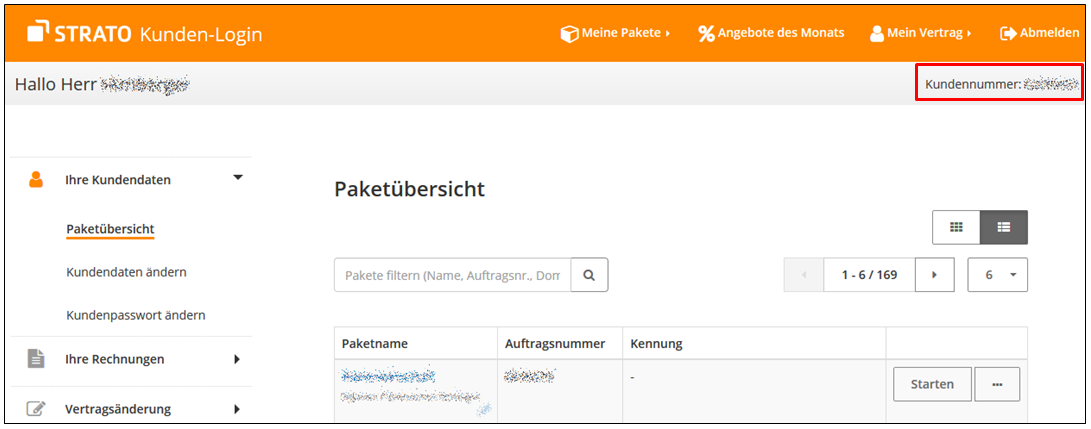Open Kundenpasswort ändern in sidebar
The image size is (1091, 429).
pyautogui.click(x=135, y=315)
